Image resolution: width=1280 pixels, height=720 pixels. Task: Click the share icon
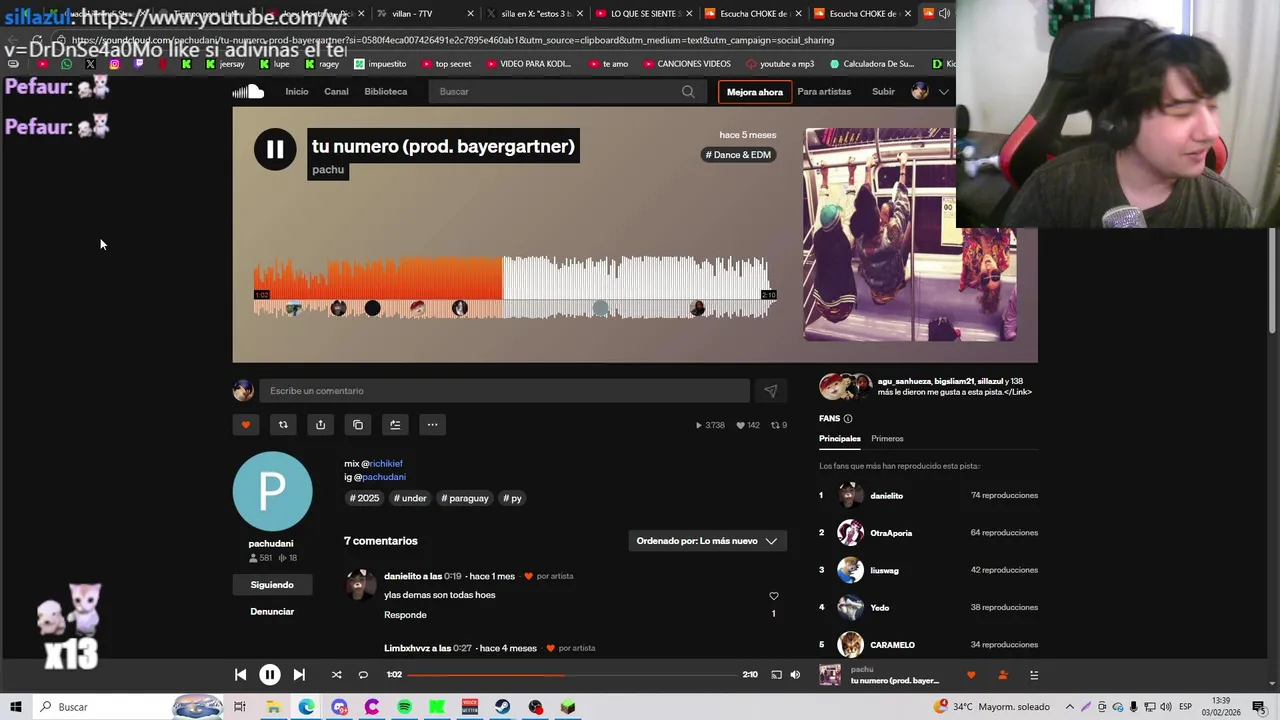tap(320, 425)
